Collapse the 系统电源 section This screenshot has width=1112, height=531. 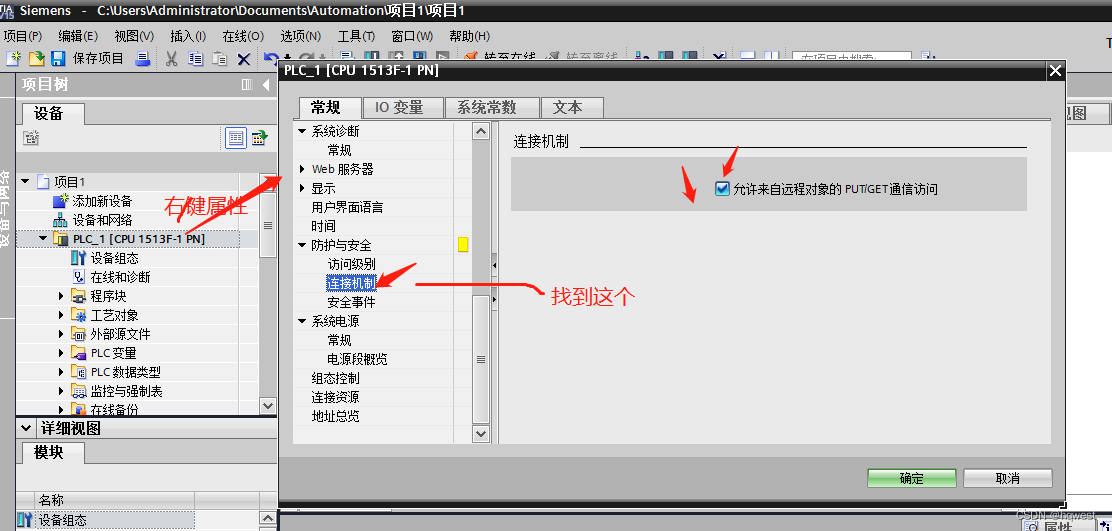point(303,321)
